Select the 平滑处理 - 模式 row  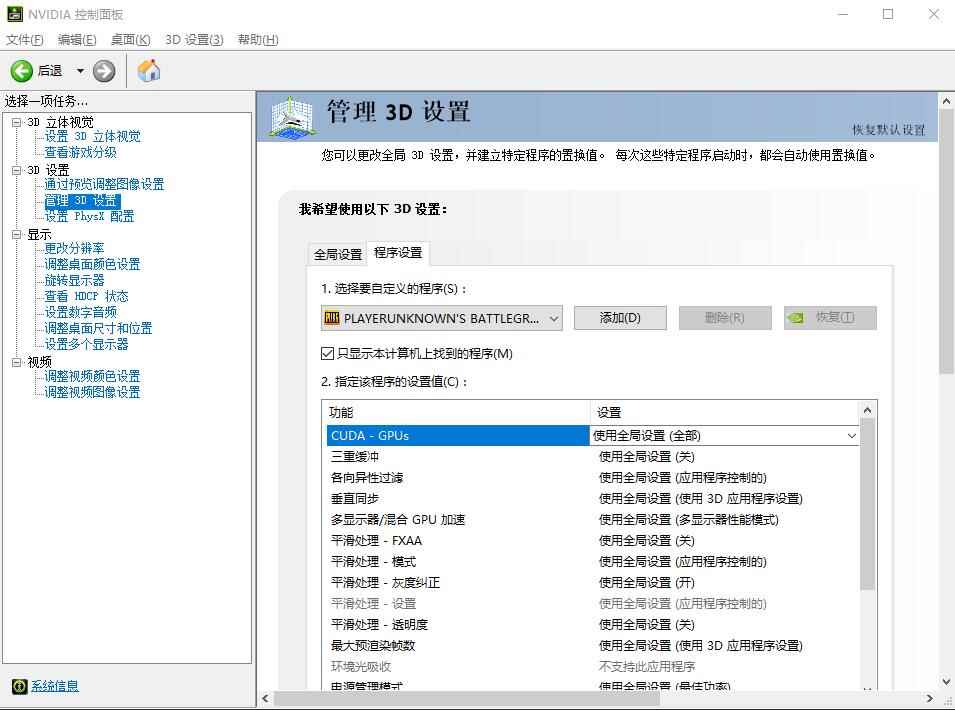[593, 562]
